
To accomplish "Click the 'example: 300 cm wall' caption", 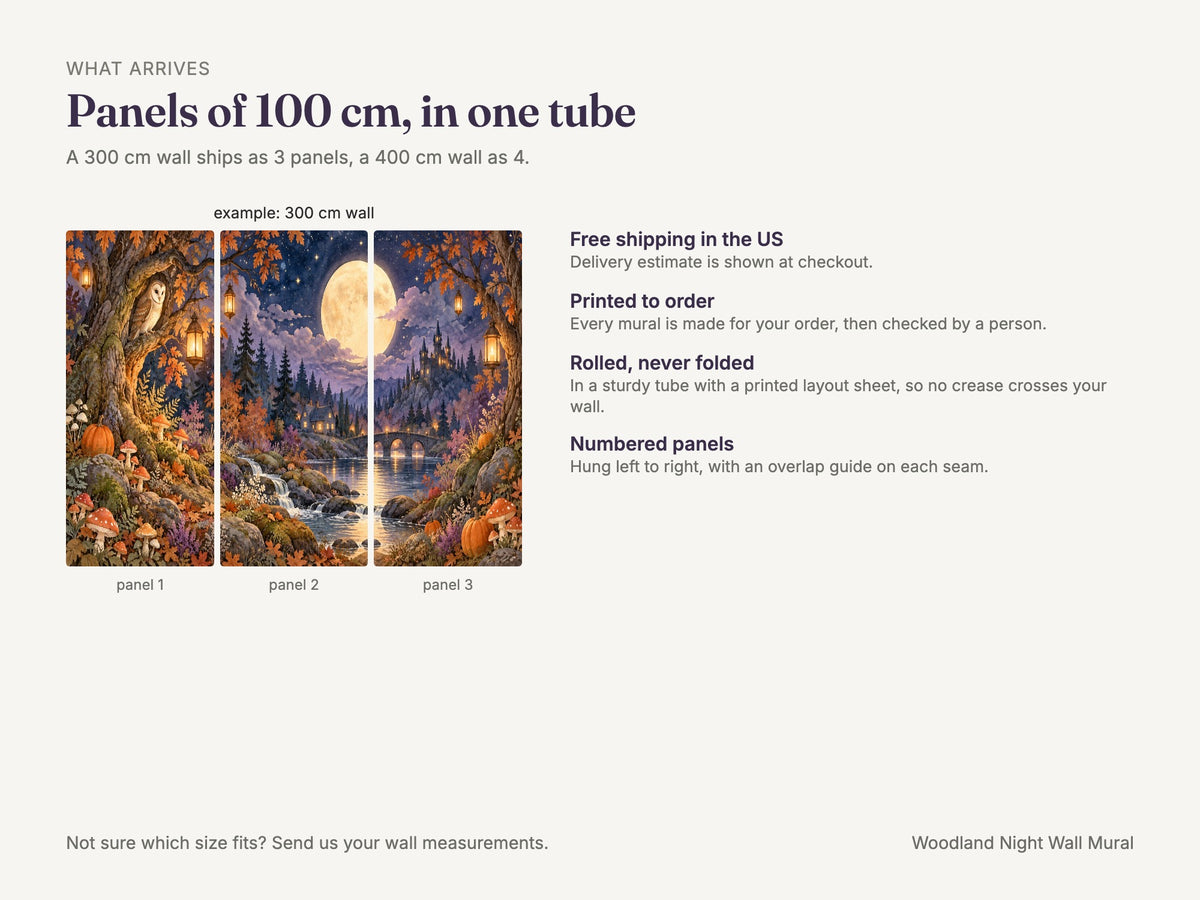I will click(x=294, y=213).
